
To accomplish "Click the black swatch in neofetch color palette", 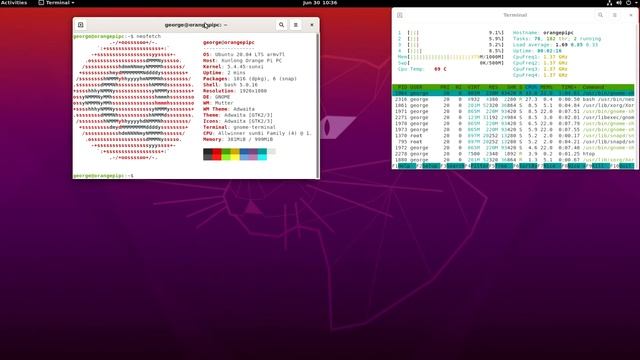I will click(208, 154).
